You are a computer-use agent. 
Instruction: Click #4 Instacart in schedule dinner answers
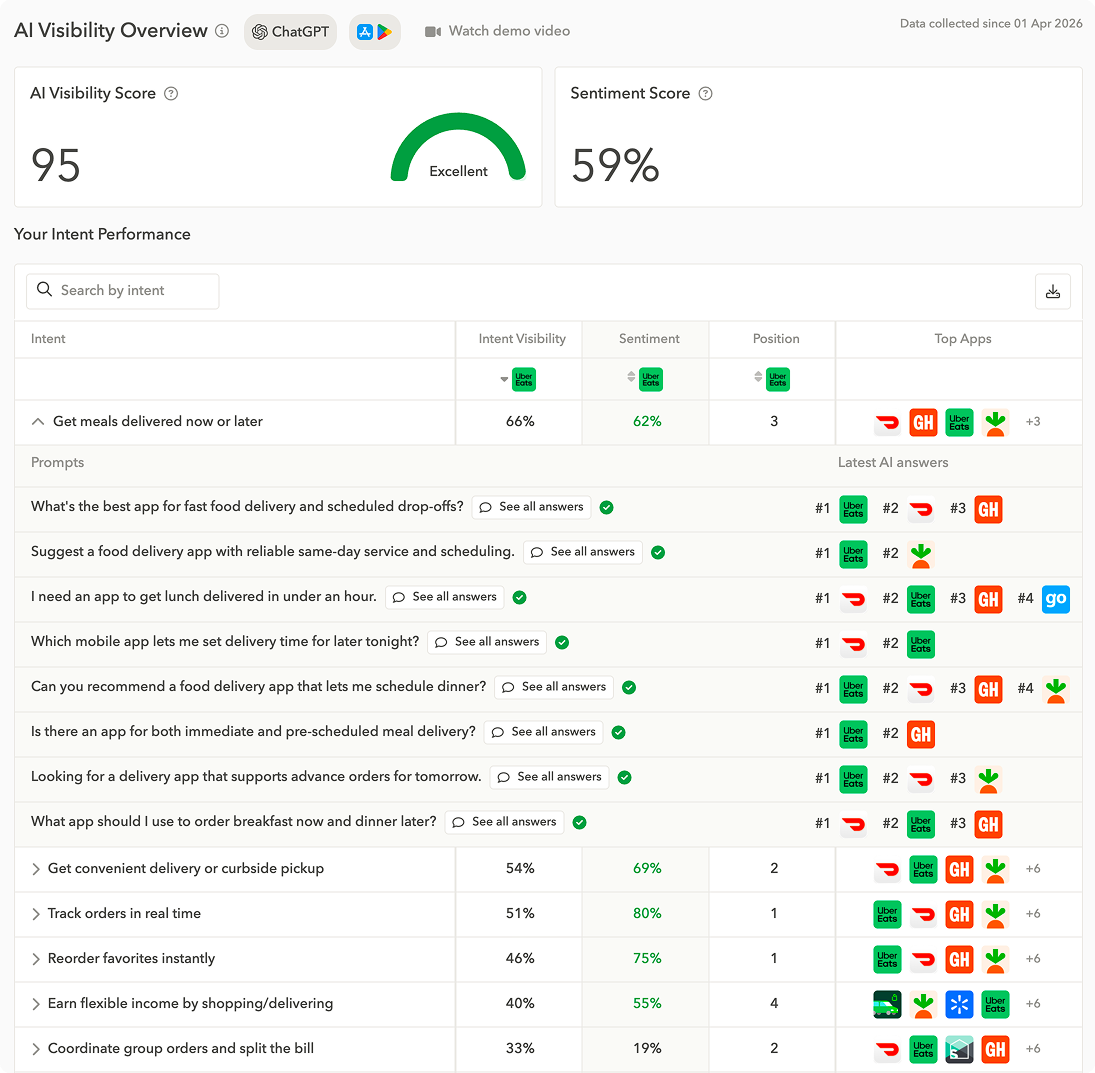click(x=1056, y=689)
